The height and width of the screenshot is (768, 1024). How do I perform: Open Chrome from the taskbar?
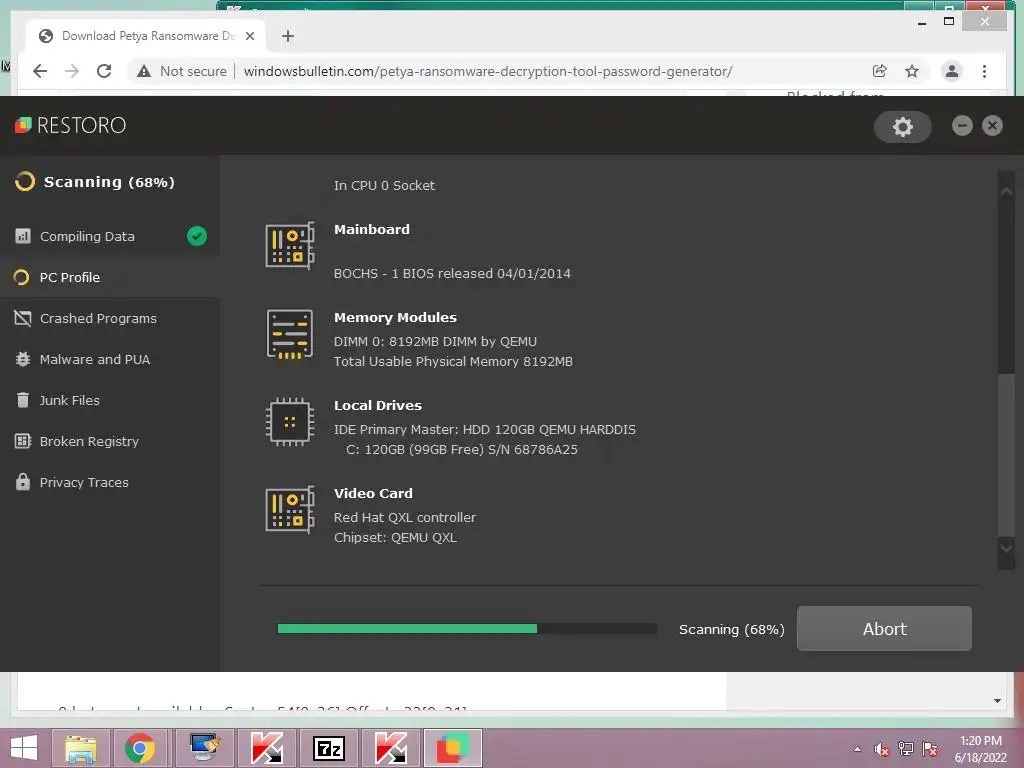pyautogui.click(x=140, y=748)
